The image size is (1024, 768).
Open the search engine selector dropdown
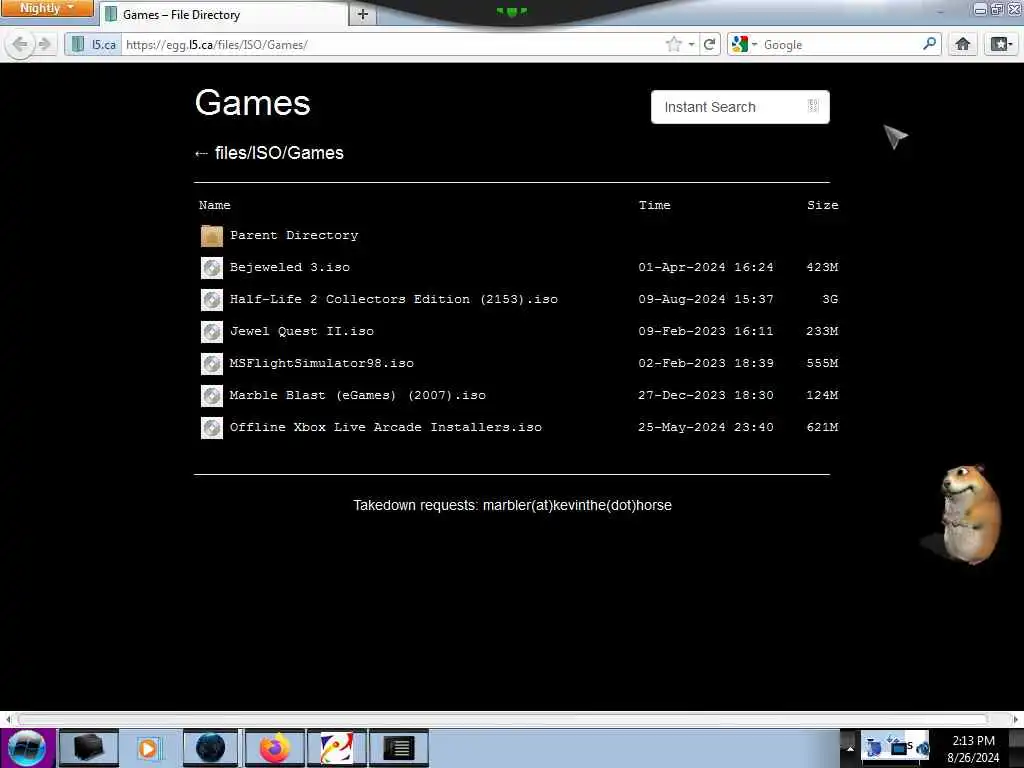tap(744, 44)
